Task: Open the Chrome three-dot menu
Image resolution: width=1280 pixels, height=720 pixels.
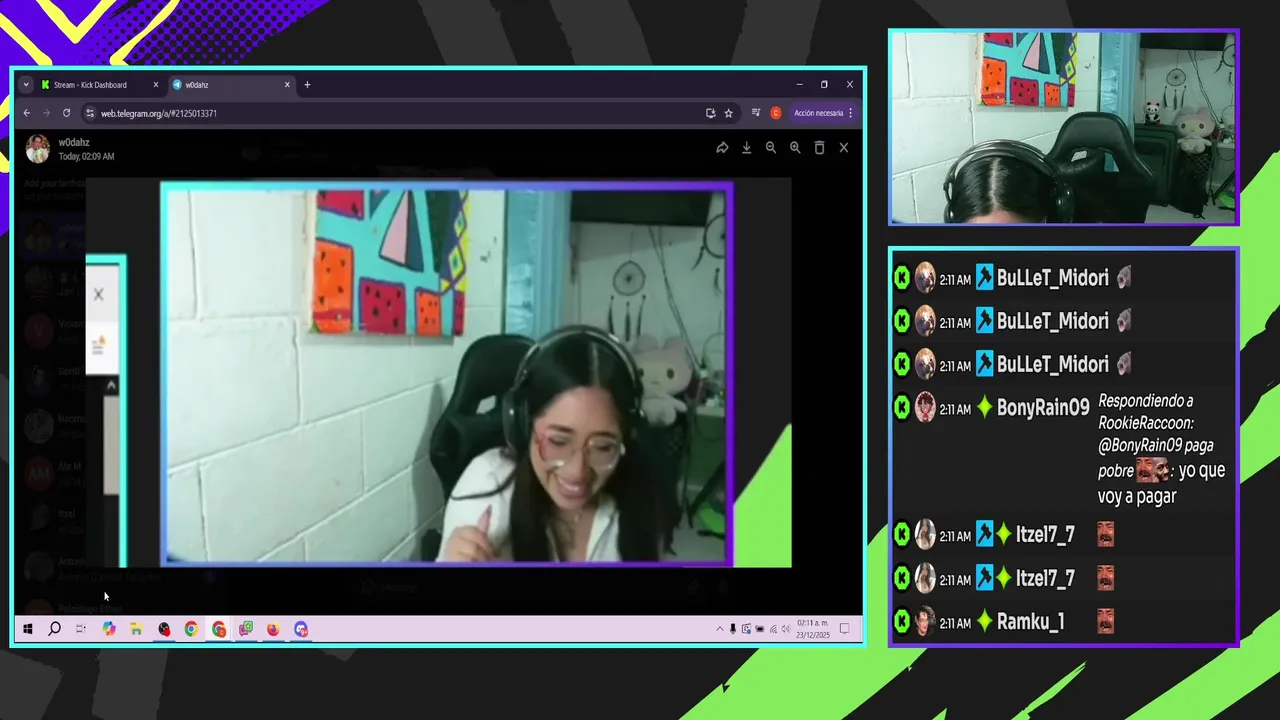Action: point(851,113)
